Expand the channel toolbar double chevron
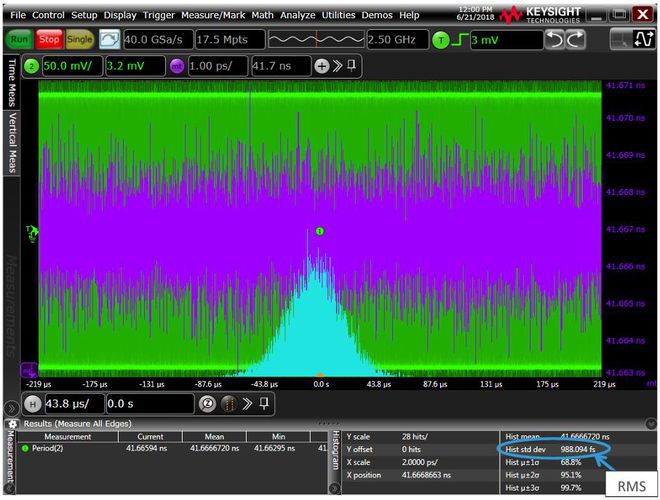Image resolution: width=660 pixels, height=500 pixels. pyautogui.click(x=337, y=66)
